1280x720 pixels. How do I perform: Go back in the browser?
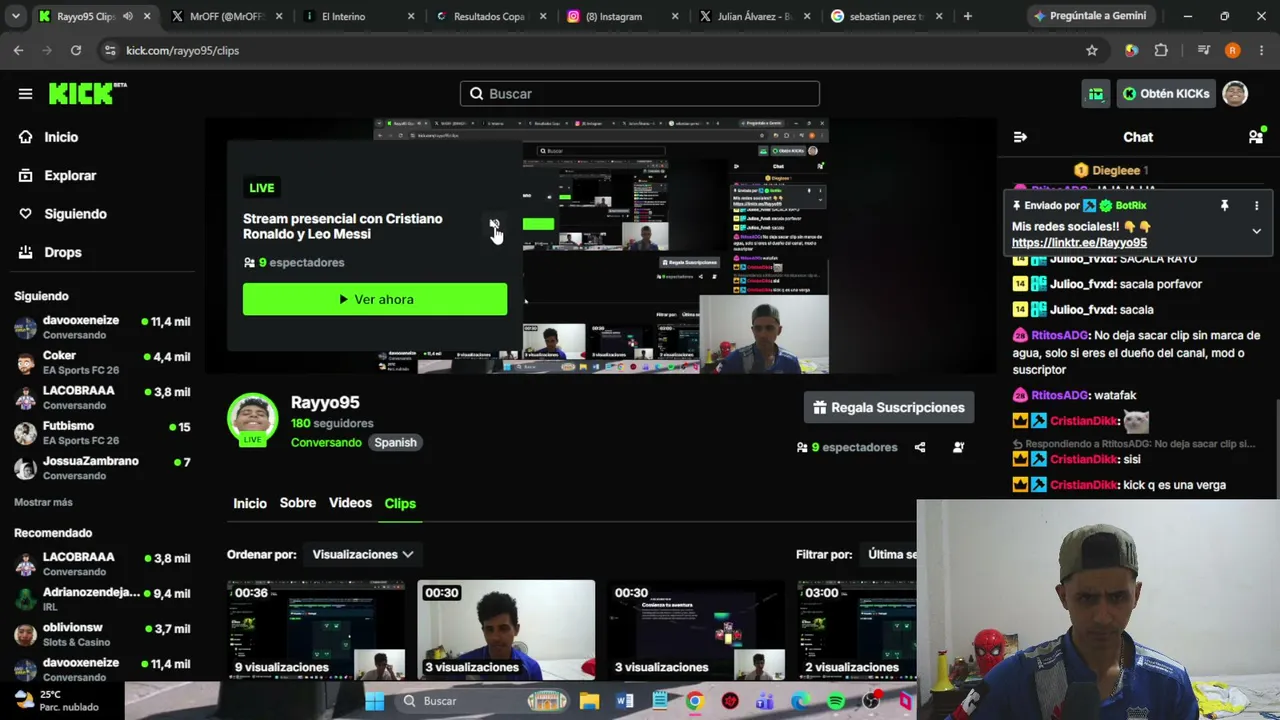click(18, 50)
